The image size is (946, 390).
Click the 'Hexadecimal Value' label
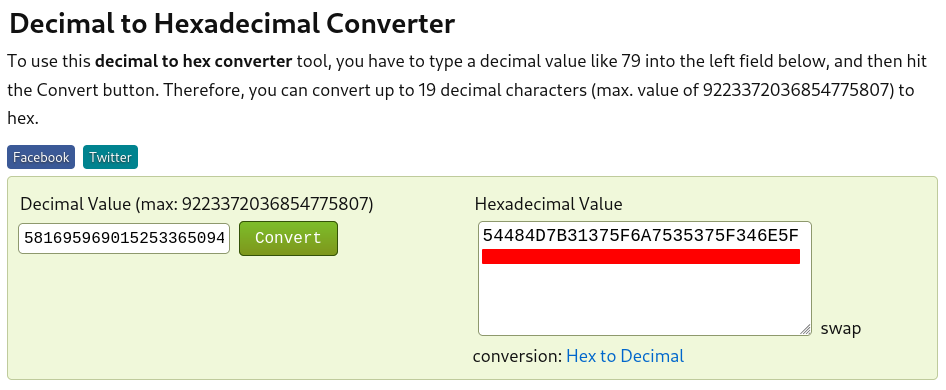click(548, 204)
